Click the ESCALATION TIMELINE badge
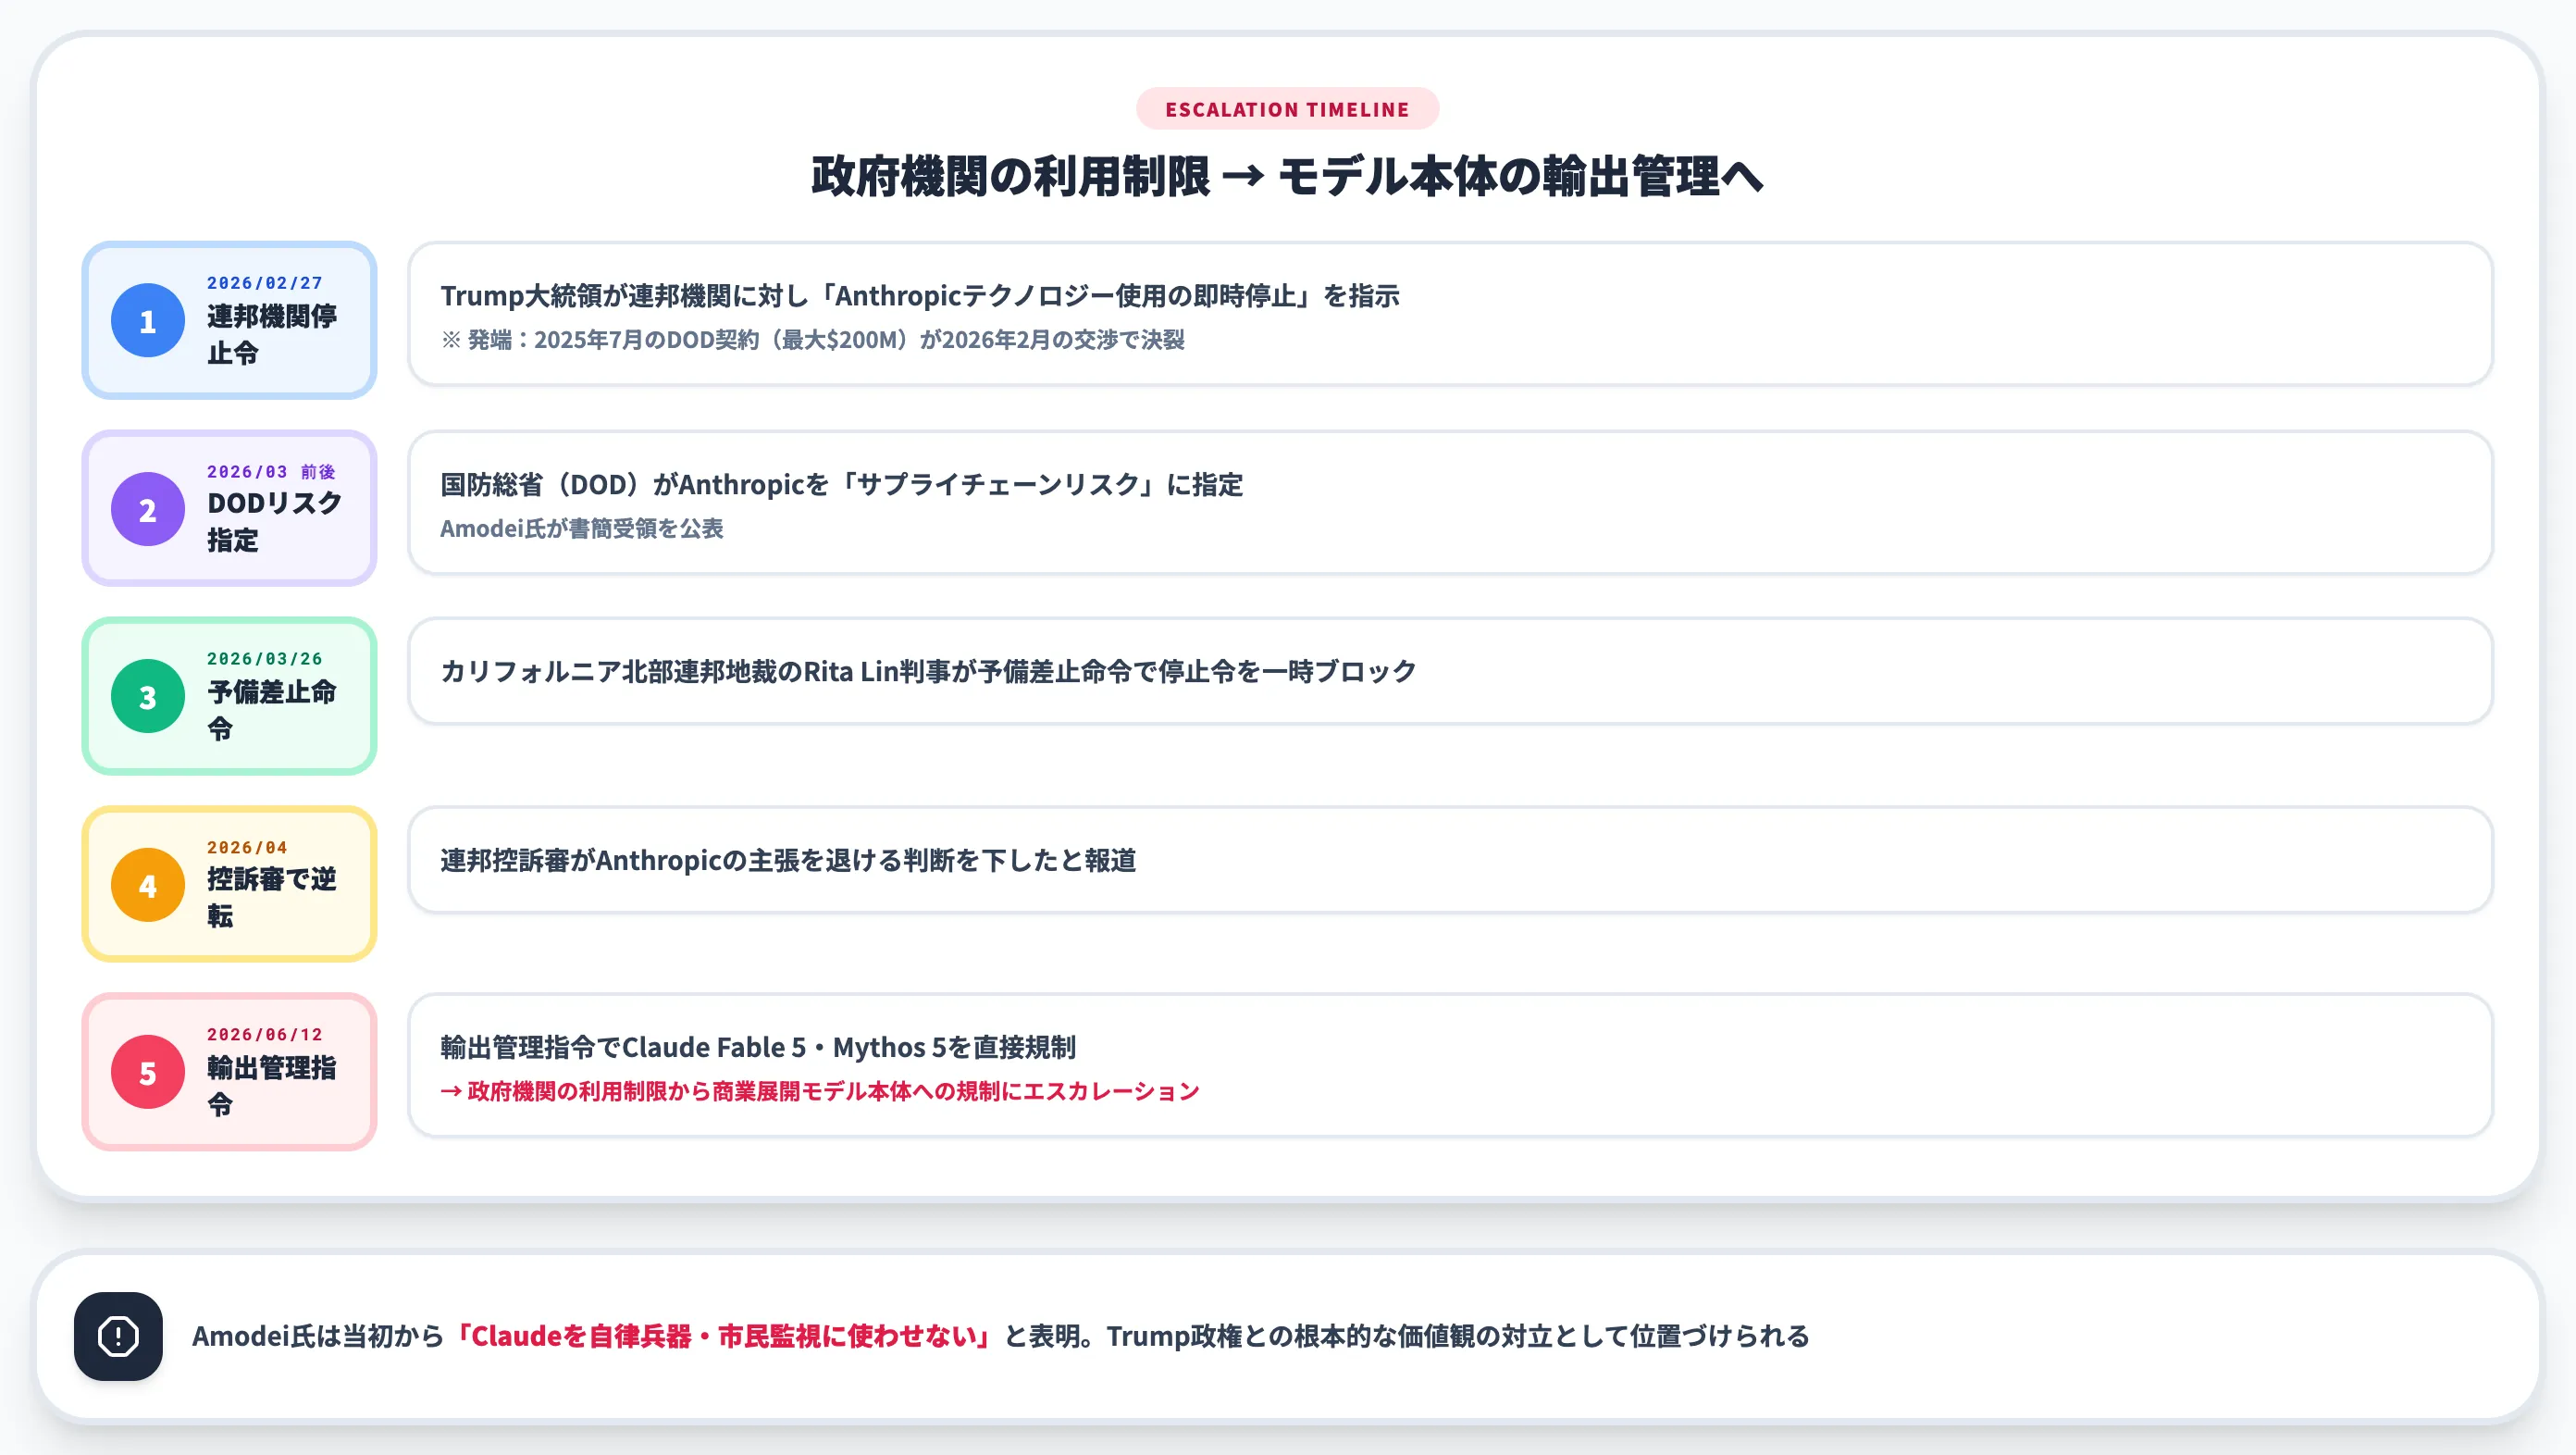This screenshot has width=2576, height=1455. (1287, 109)
